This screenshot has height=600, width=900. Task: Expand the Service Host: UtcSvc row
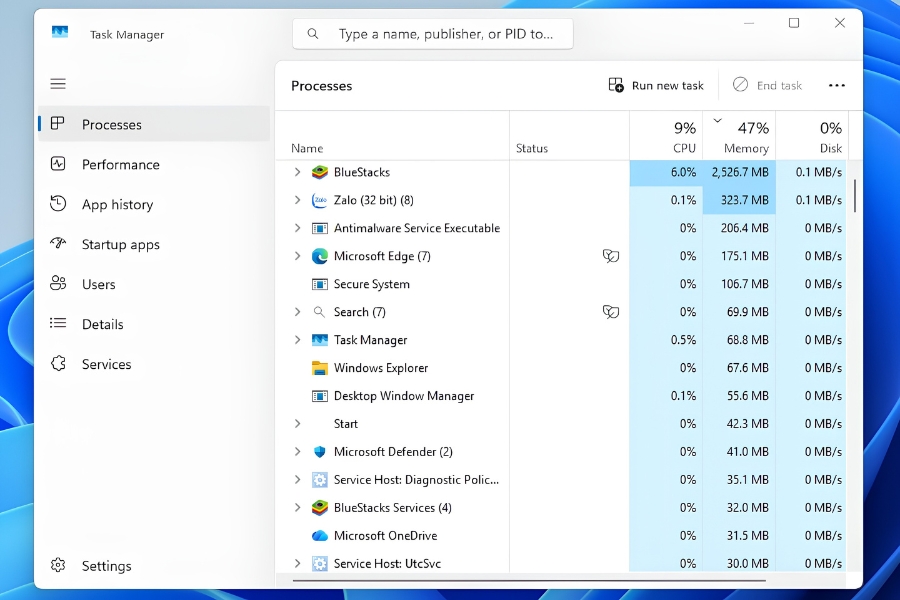[297, 563]
